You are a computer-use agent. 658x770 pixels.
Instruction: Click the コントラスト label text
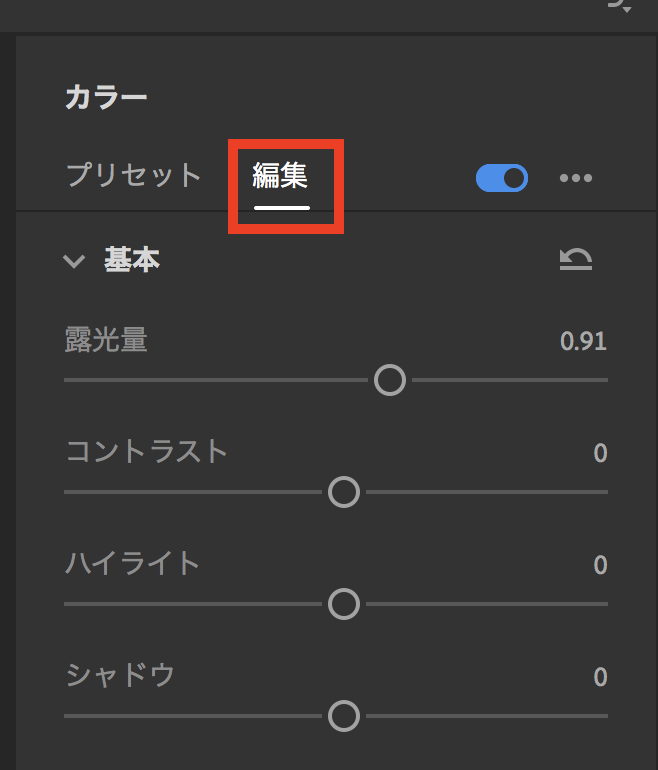click(x=147, y=451)
